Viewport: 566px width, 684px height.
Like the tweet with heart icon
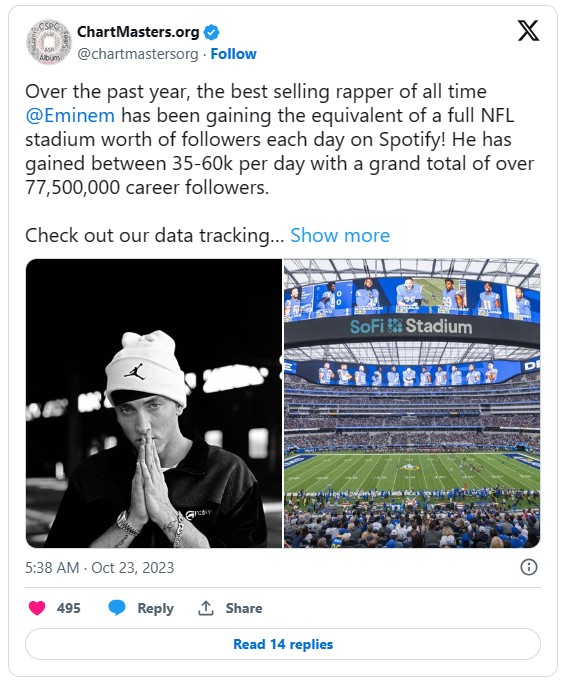pyautogui.click(x=37, y=608)
